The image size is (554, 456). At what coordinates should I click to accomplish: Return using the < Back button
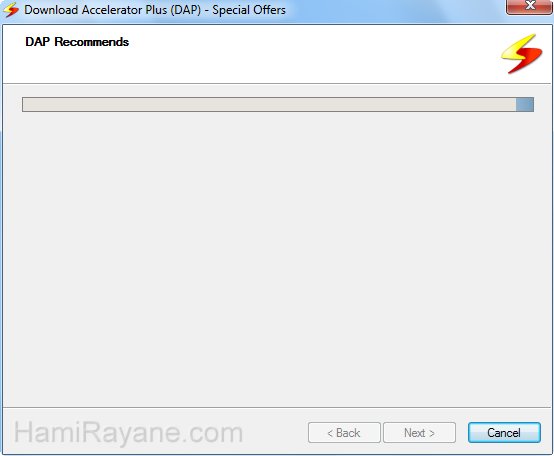pyautogui.click(x=344, y=432)
